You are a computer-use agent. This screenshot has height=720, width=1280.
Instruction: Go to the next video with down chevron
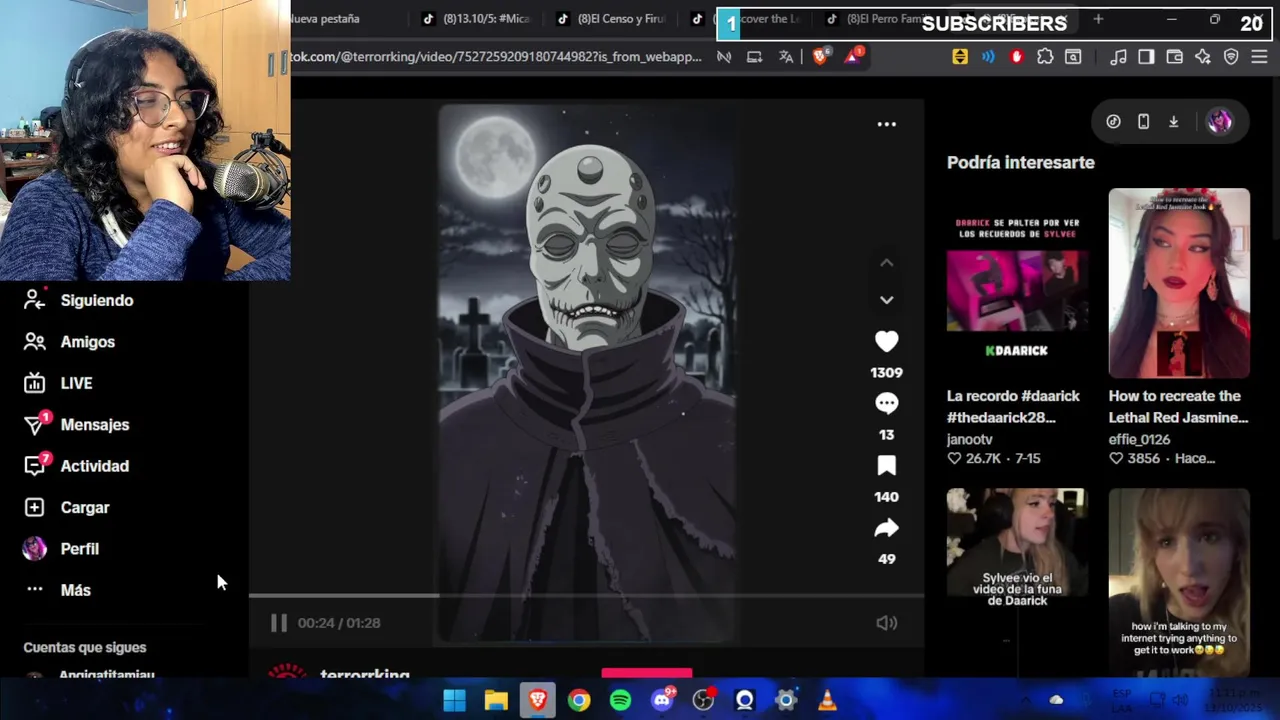coord(886,300)
